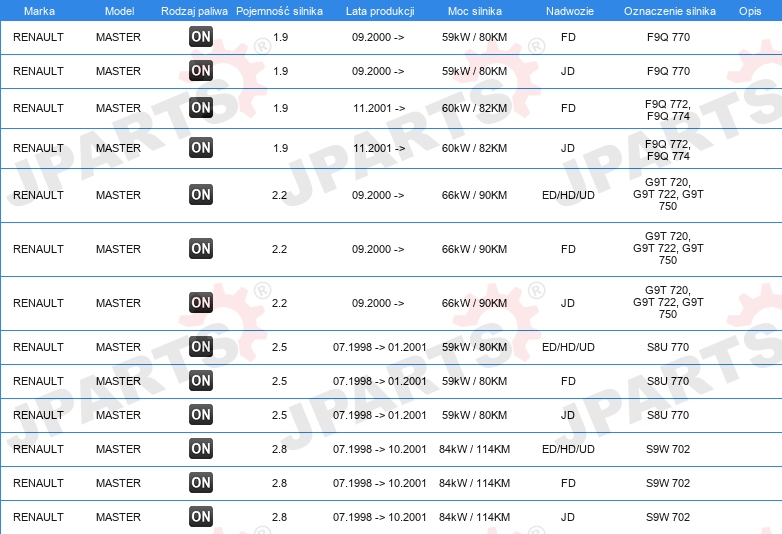Click 'ED/HD/UD' body cell in 2.2 row
This screenshot has height=534, width=782.
tap(568, 195)
